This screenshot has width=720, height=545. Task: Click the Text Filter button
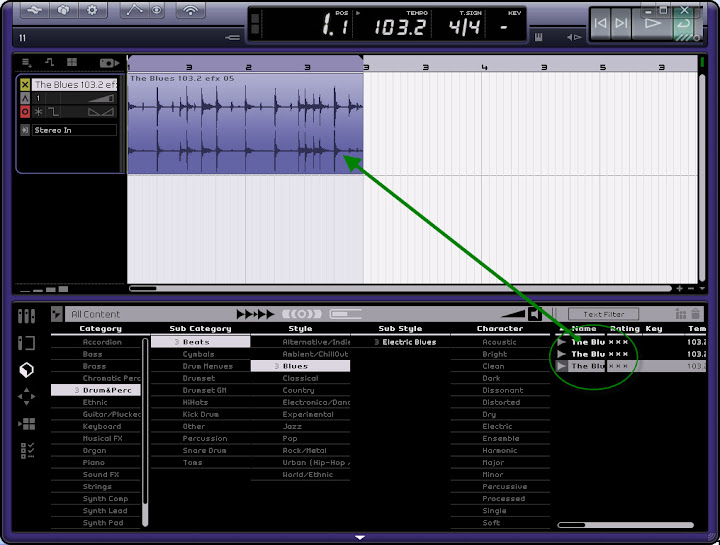[x=603, y=314]
